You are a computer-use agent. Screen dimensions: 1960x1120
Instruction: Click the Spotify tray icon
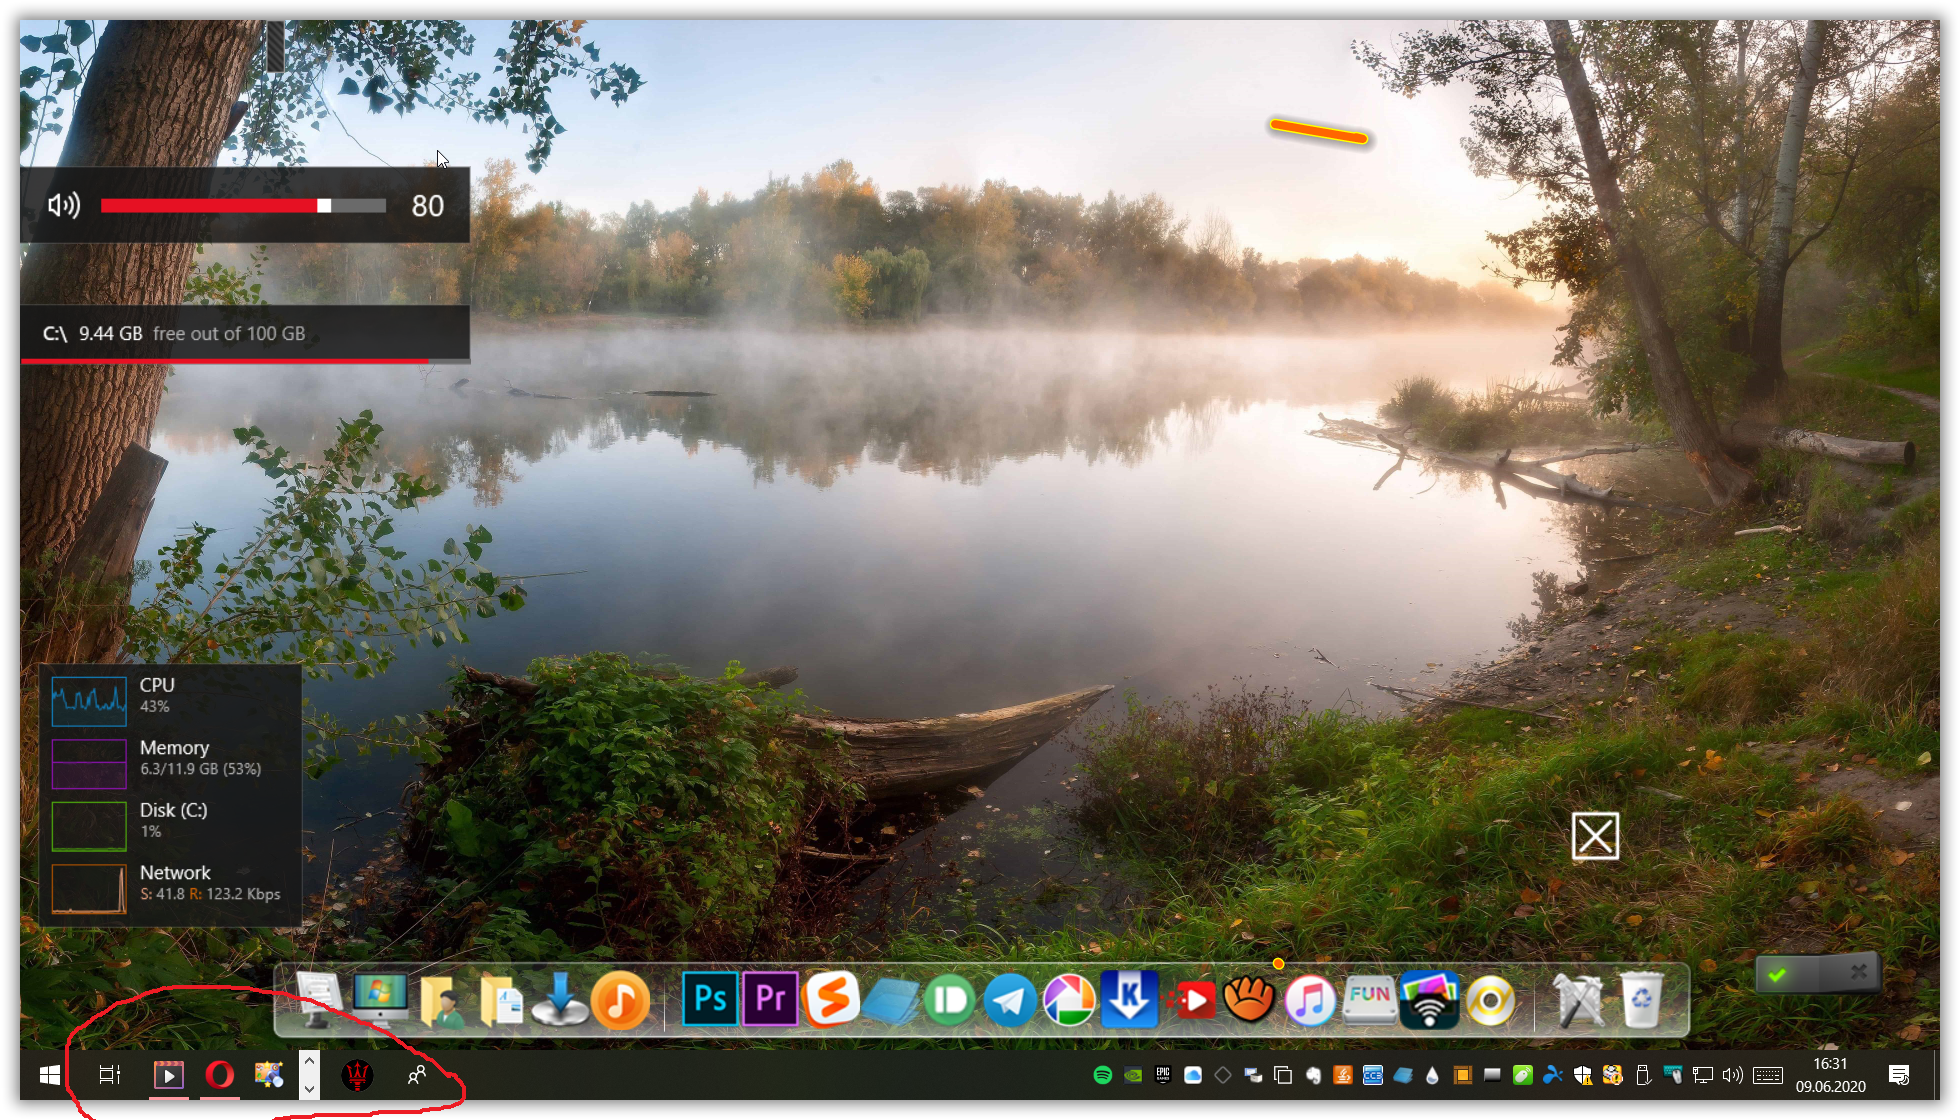tap(1103, 1075)
